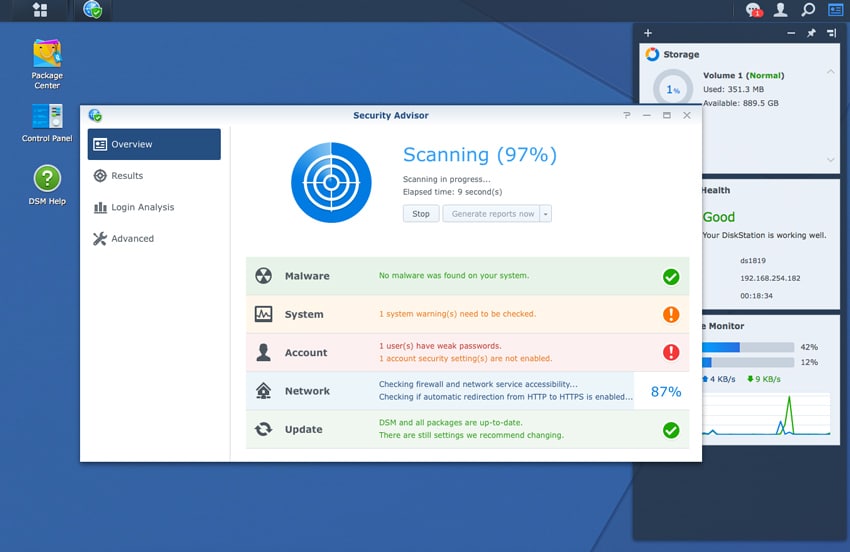Click the Network house icon

point(263,390)
